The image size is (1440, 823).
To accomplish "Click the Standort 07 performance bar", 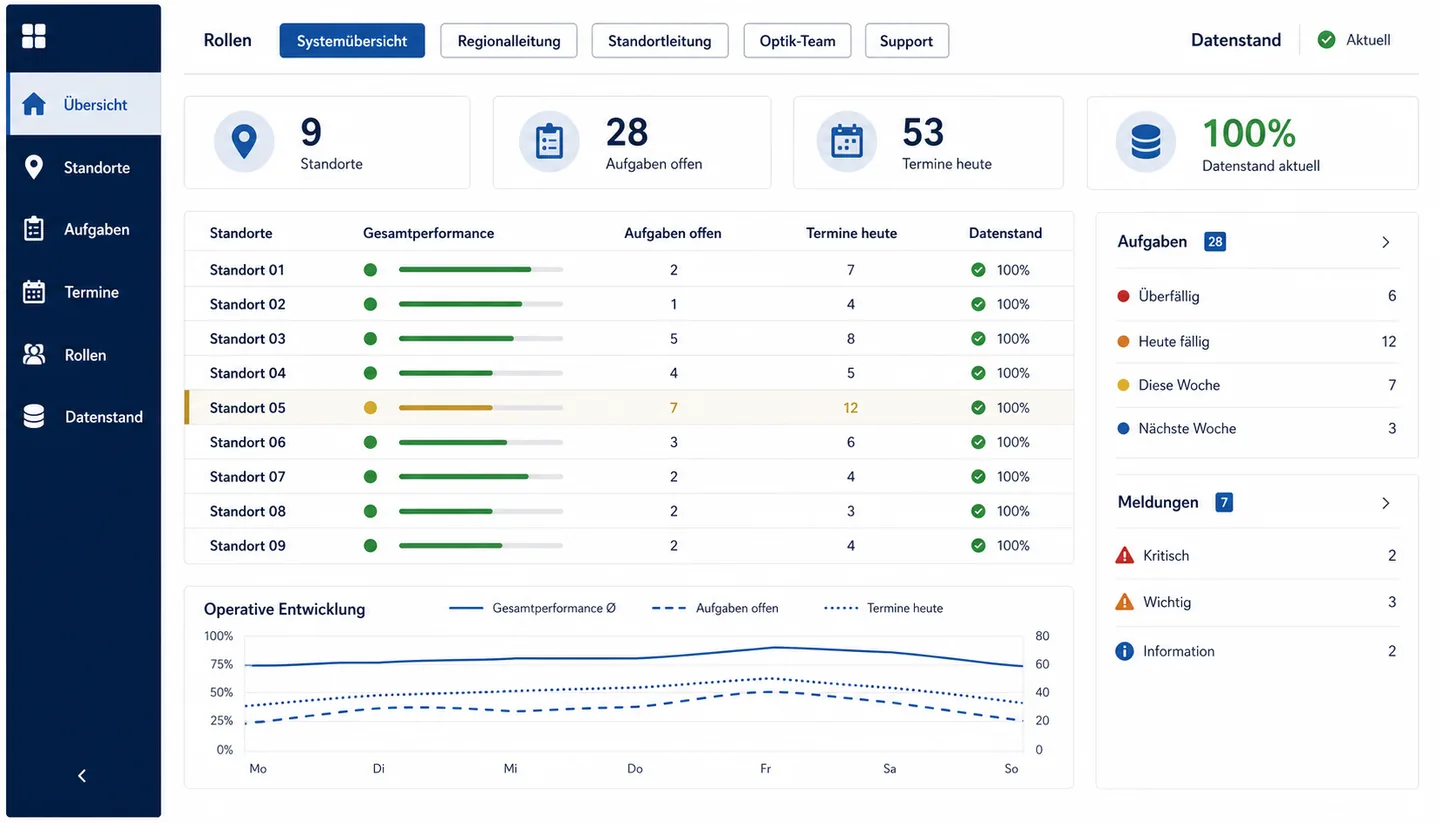I will pos(481,477).
